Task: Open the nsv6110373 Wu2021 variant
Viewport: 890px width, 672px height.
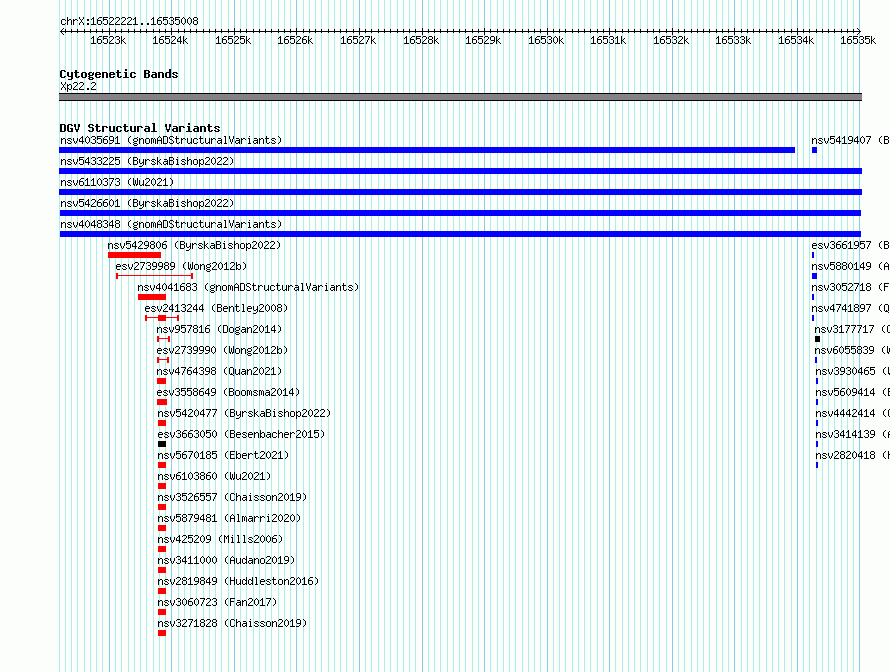Action: 117,182
